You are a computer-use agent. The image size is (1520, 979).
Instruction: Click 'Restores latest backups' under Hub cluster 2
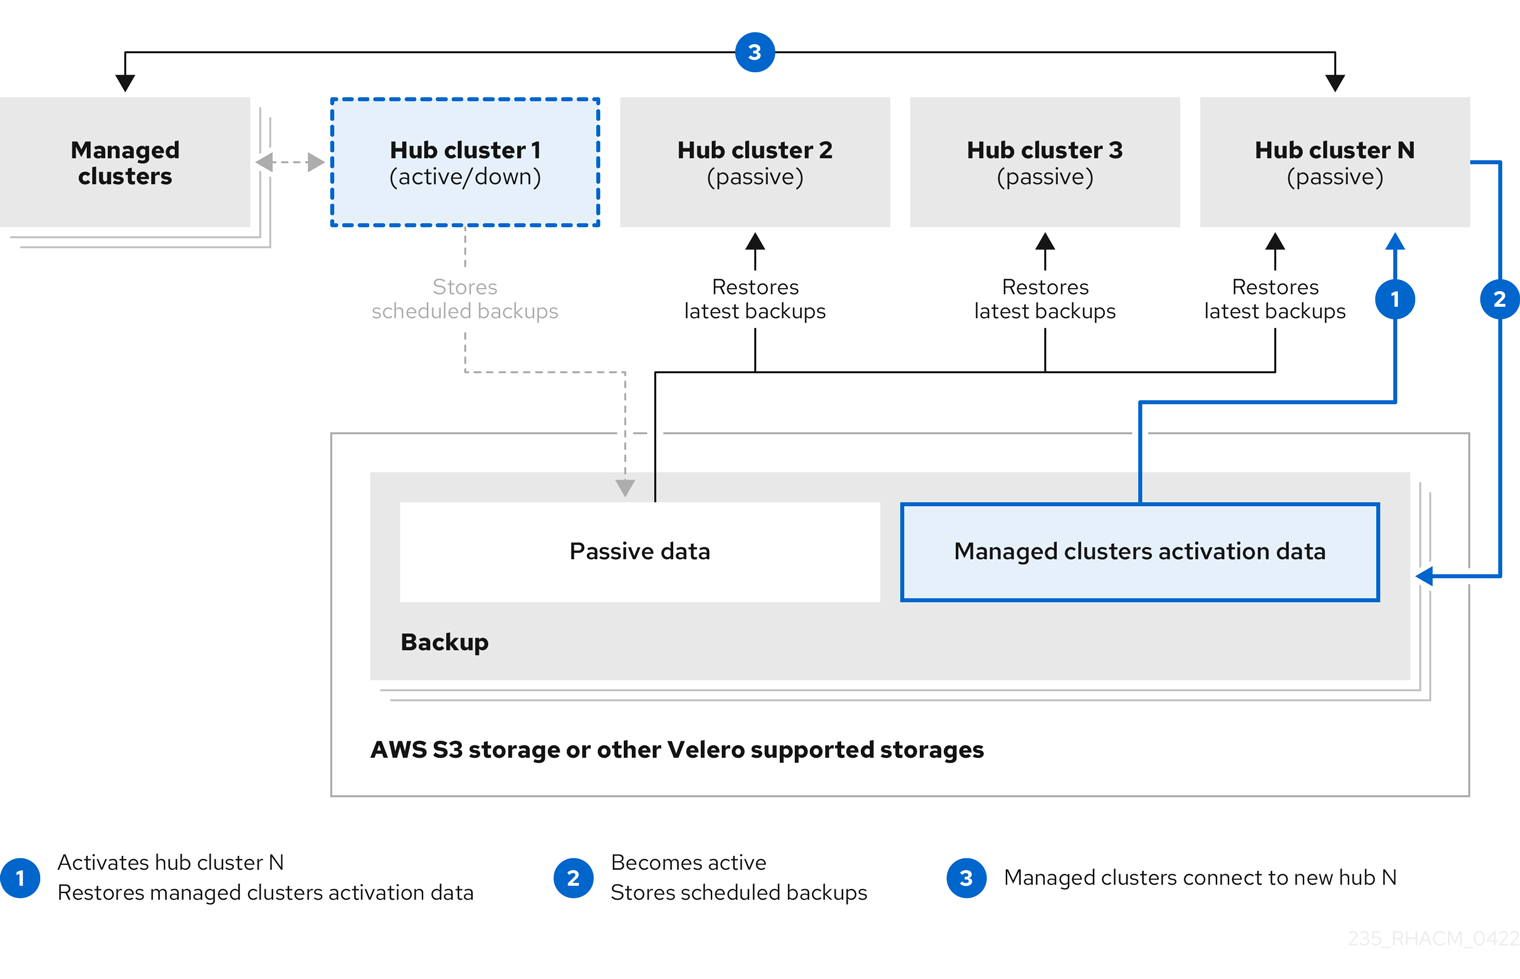pos(755,299)
